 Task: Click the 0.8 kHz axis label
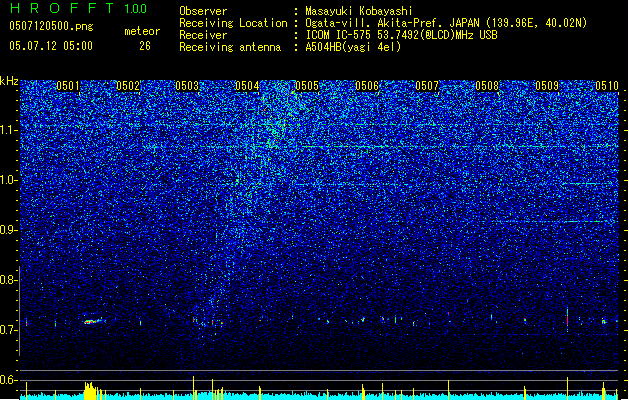tap(8, 280)
